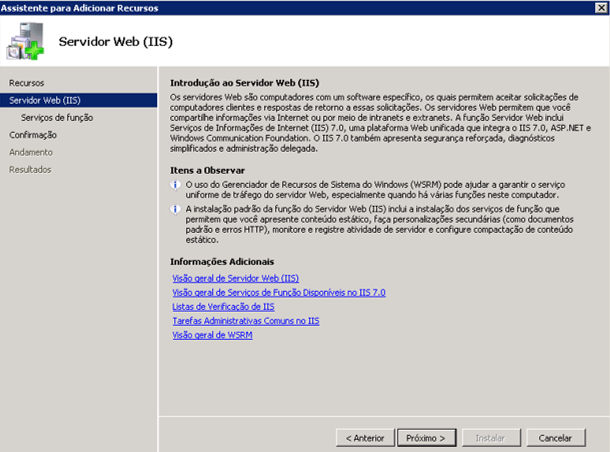The image size is (610, 452).
Task: Click the Servidor Web (IIS) page title
Action: pos(116,41)
